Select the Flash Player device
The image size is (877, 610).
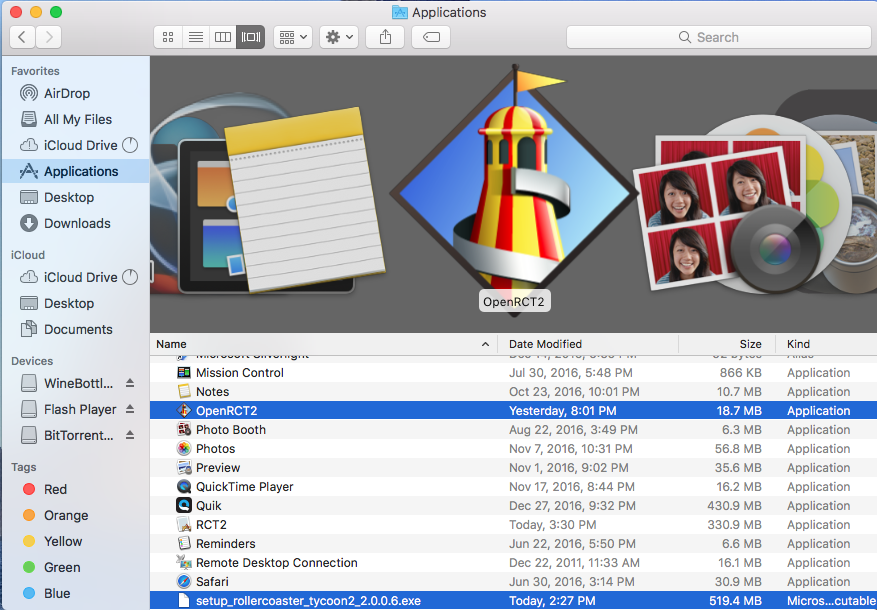(76, 409)
